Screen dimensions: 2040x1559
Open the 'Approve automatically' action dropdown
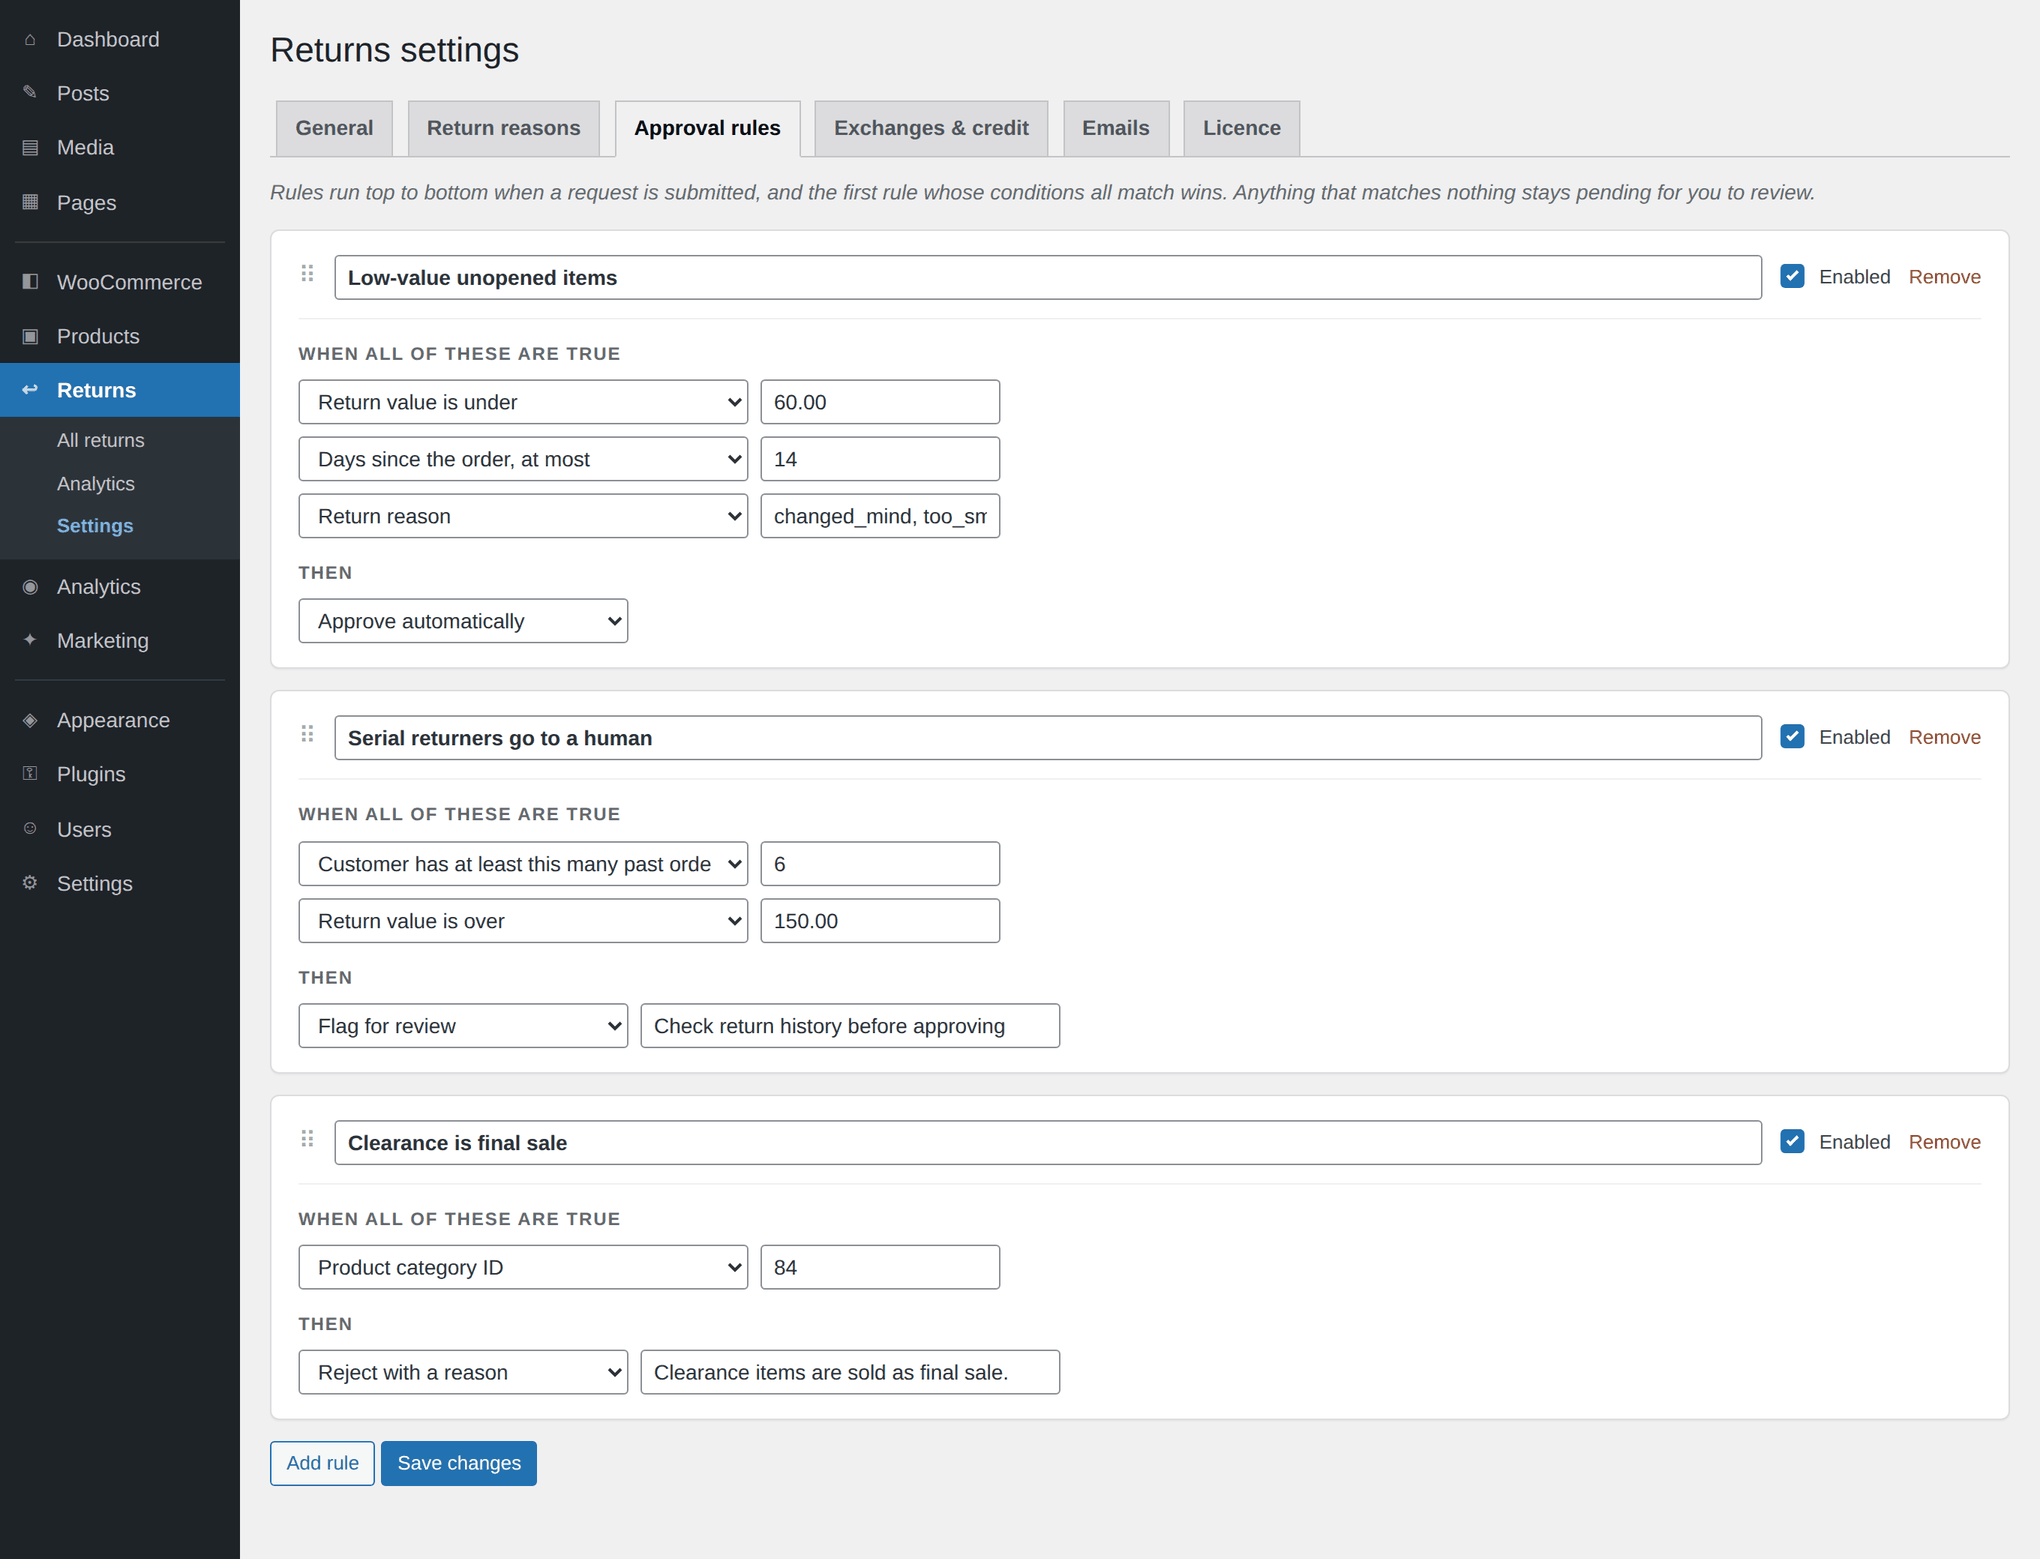[463, 621]
